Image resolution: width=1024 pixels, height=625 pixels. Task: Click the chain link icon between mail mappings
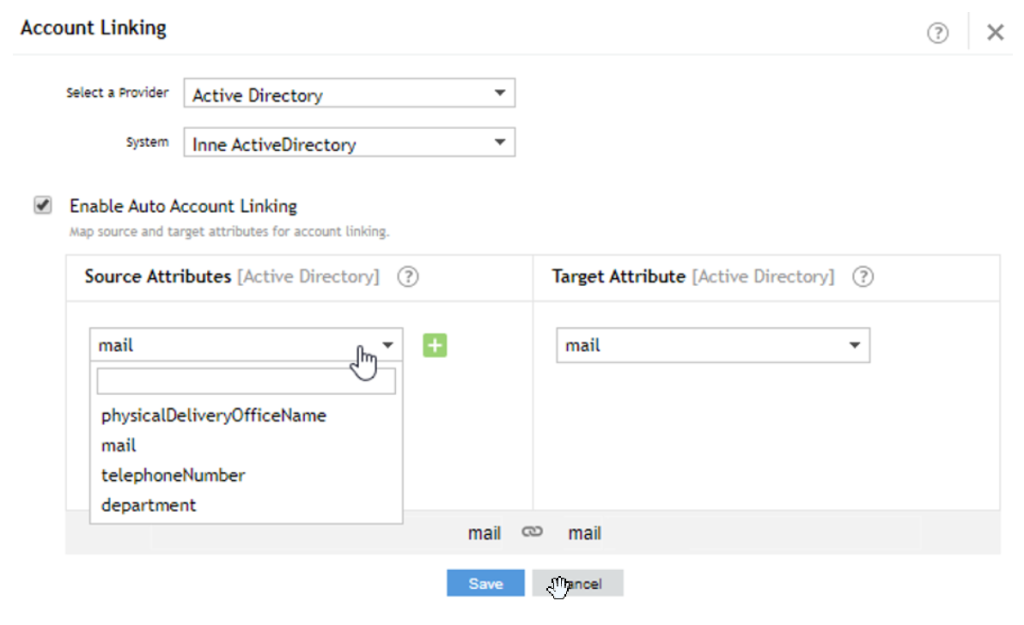(533, 533)
